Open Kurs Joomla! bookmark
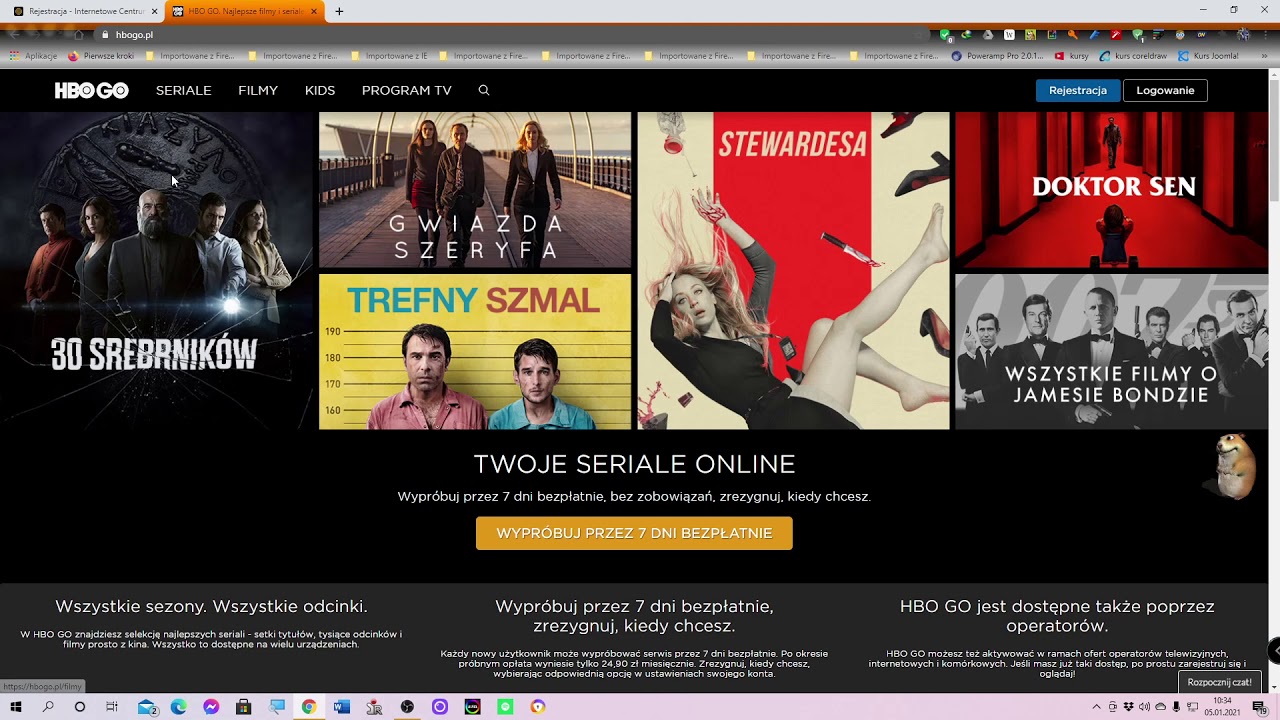1280x720 pixels. coord(1208,56)
